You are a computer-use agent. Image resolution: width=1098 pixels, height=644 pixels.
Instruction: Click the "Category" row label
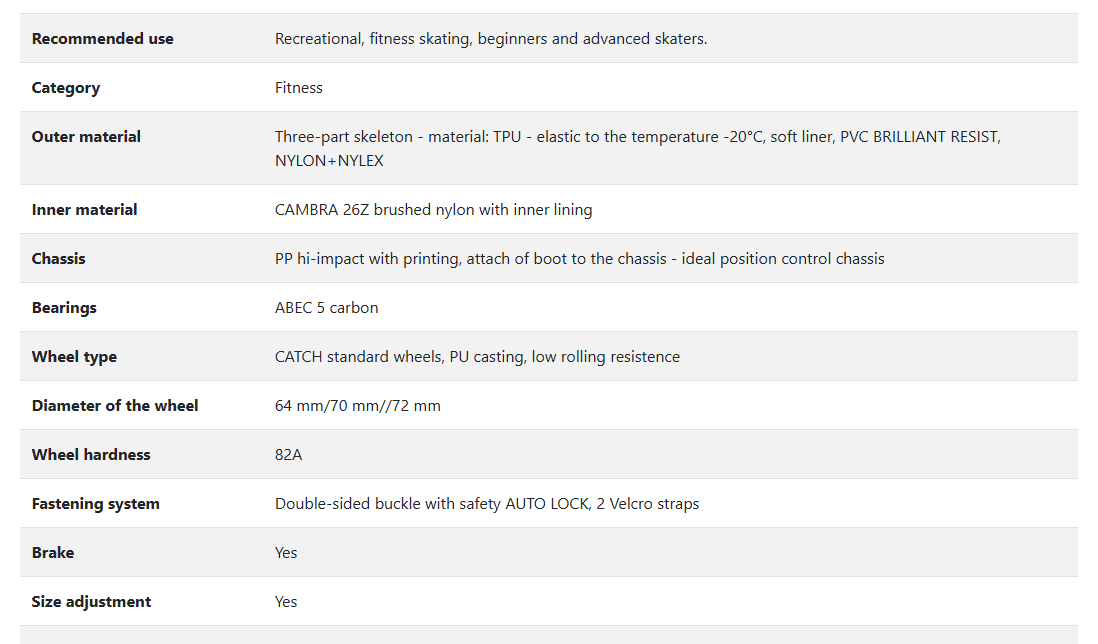click(66, 88)
